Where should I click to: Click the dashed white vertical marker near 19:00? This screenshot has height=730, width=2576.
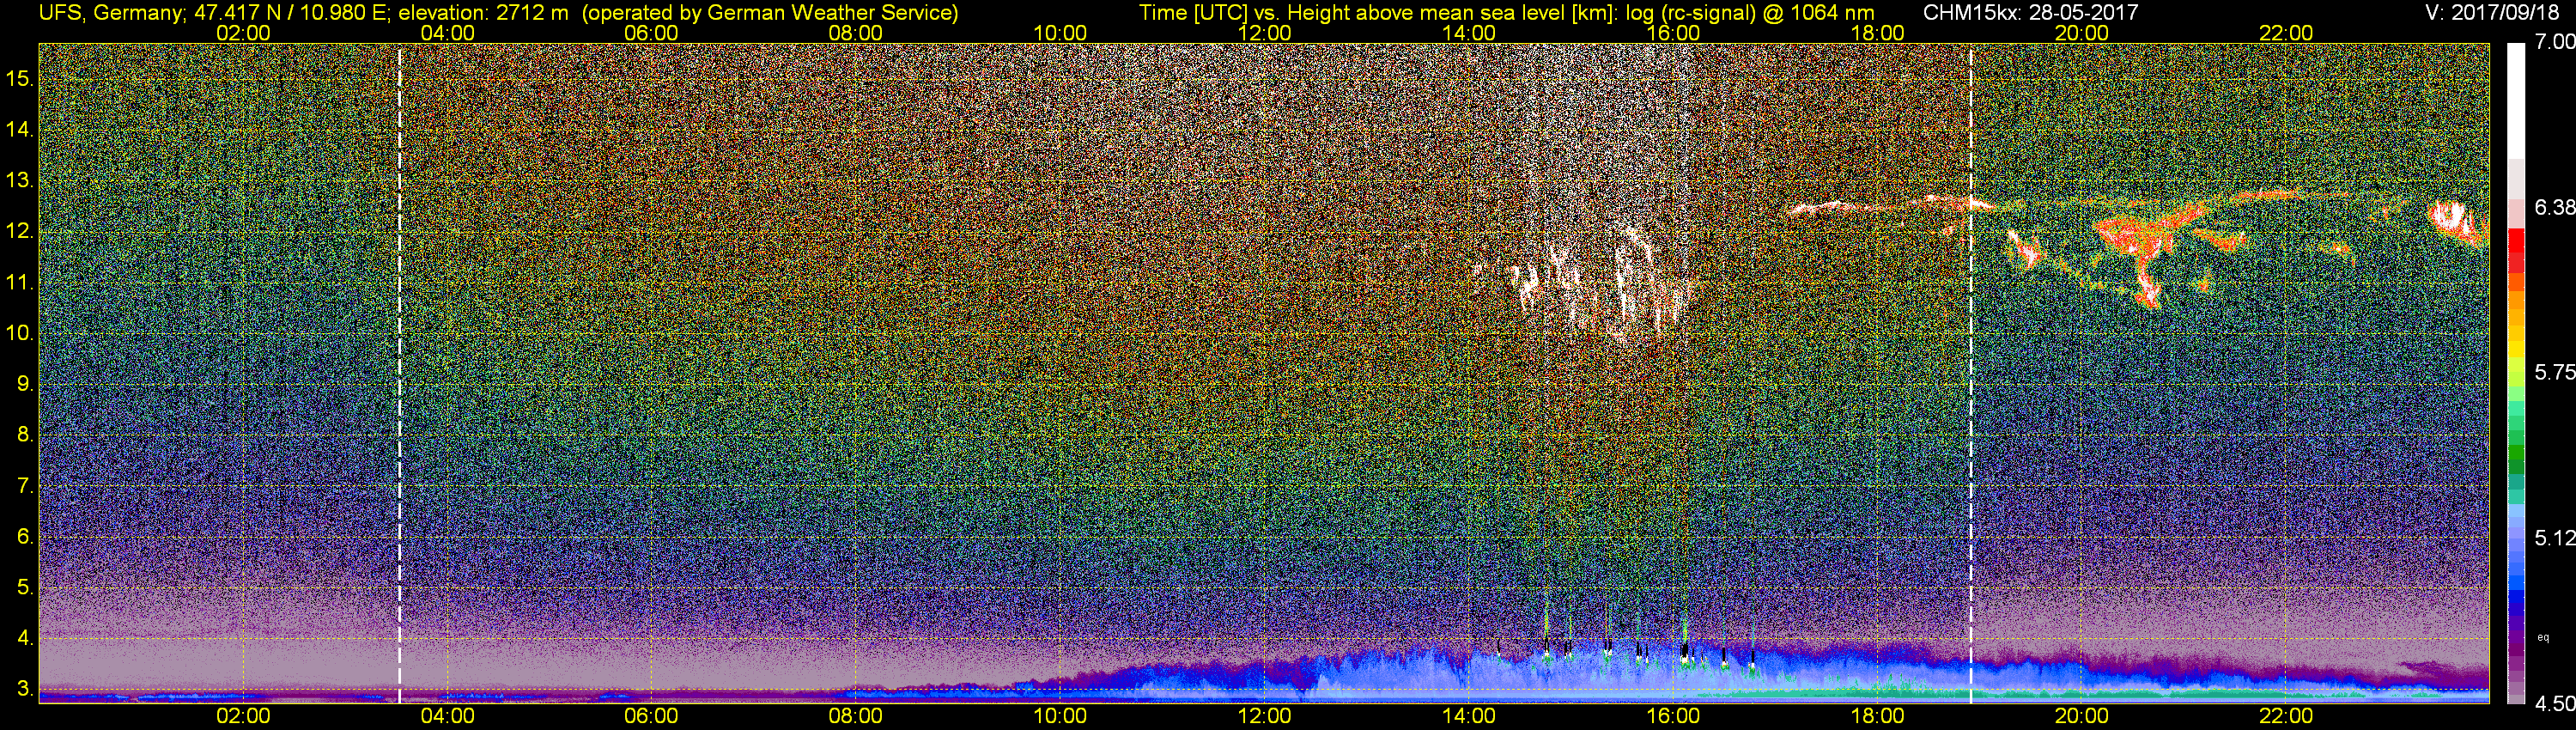[1971, 374]
